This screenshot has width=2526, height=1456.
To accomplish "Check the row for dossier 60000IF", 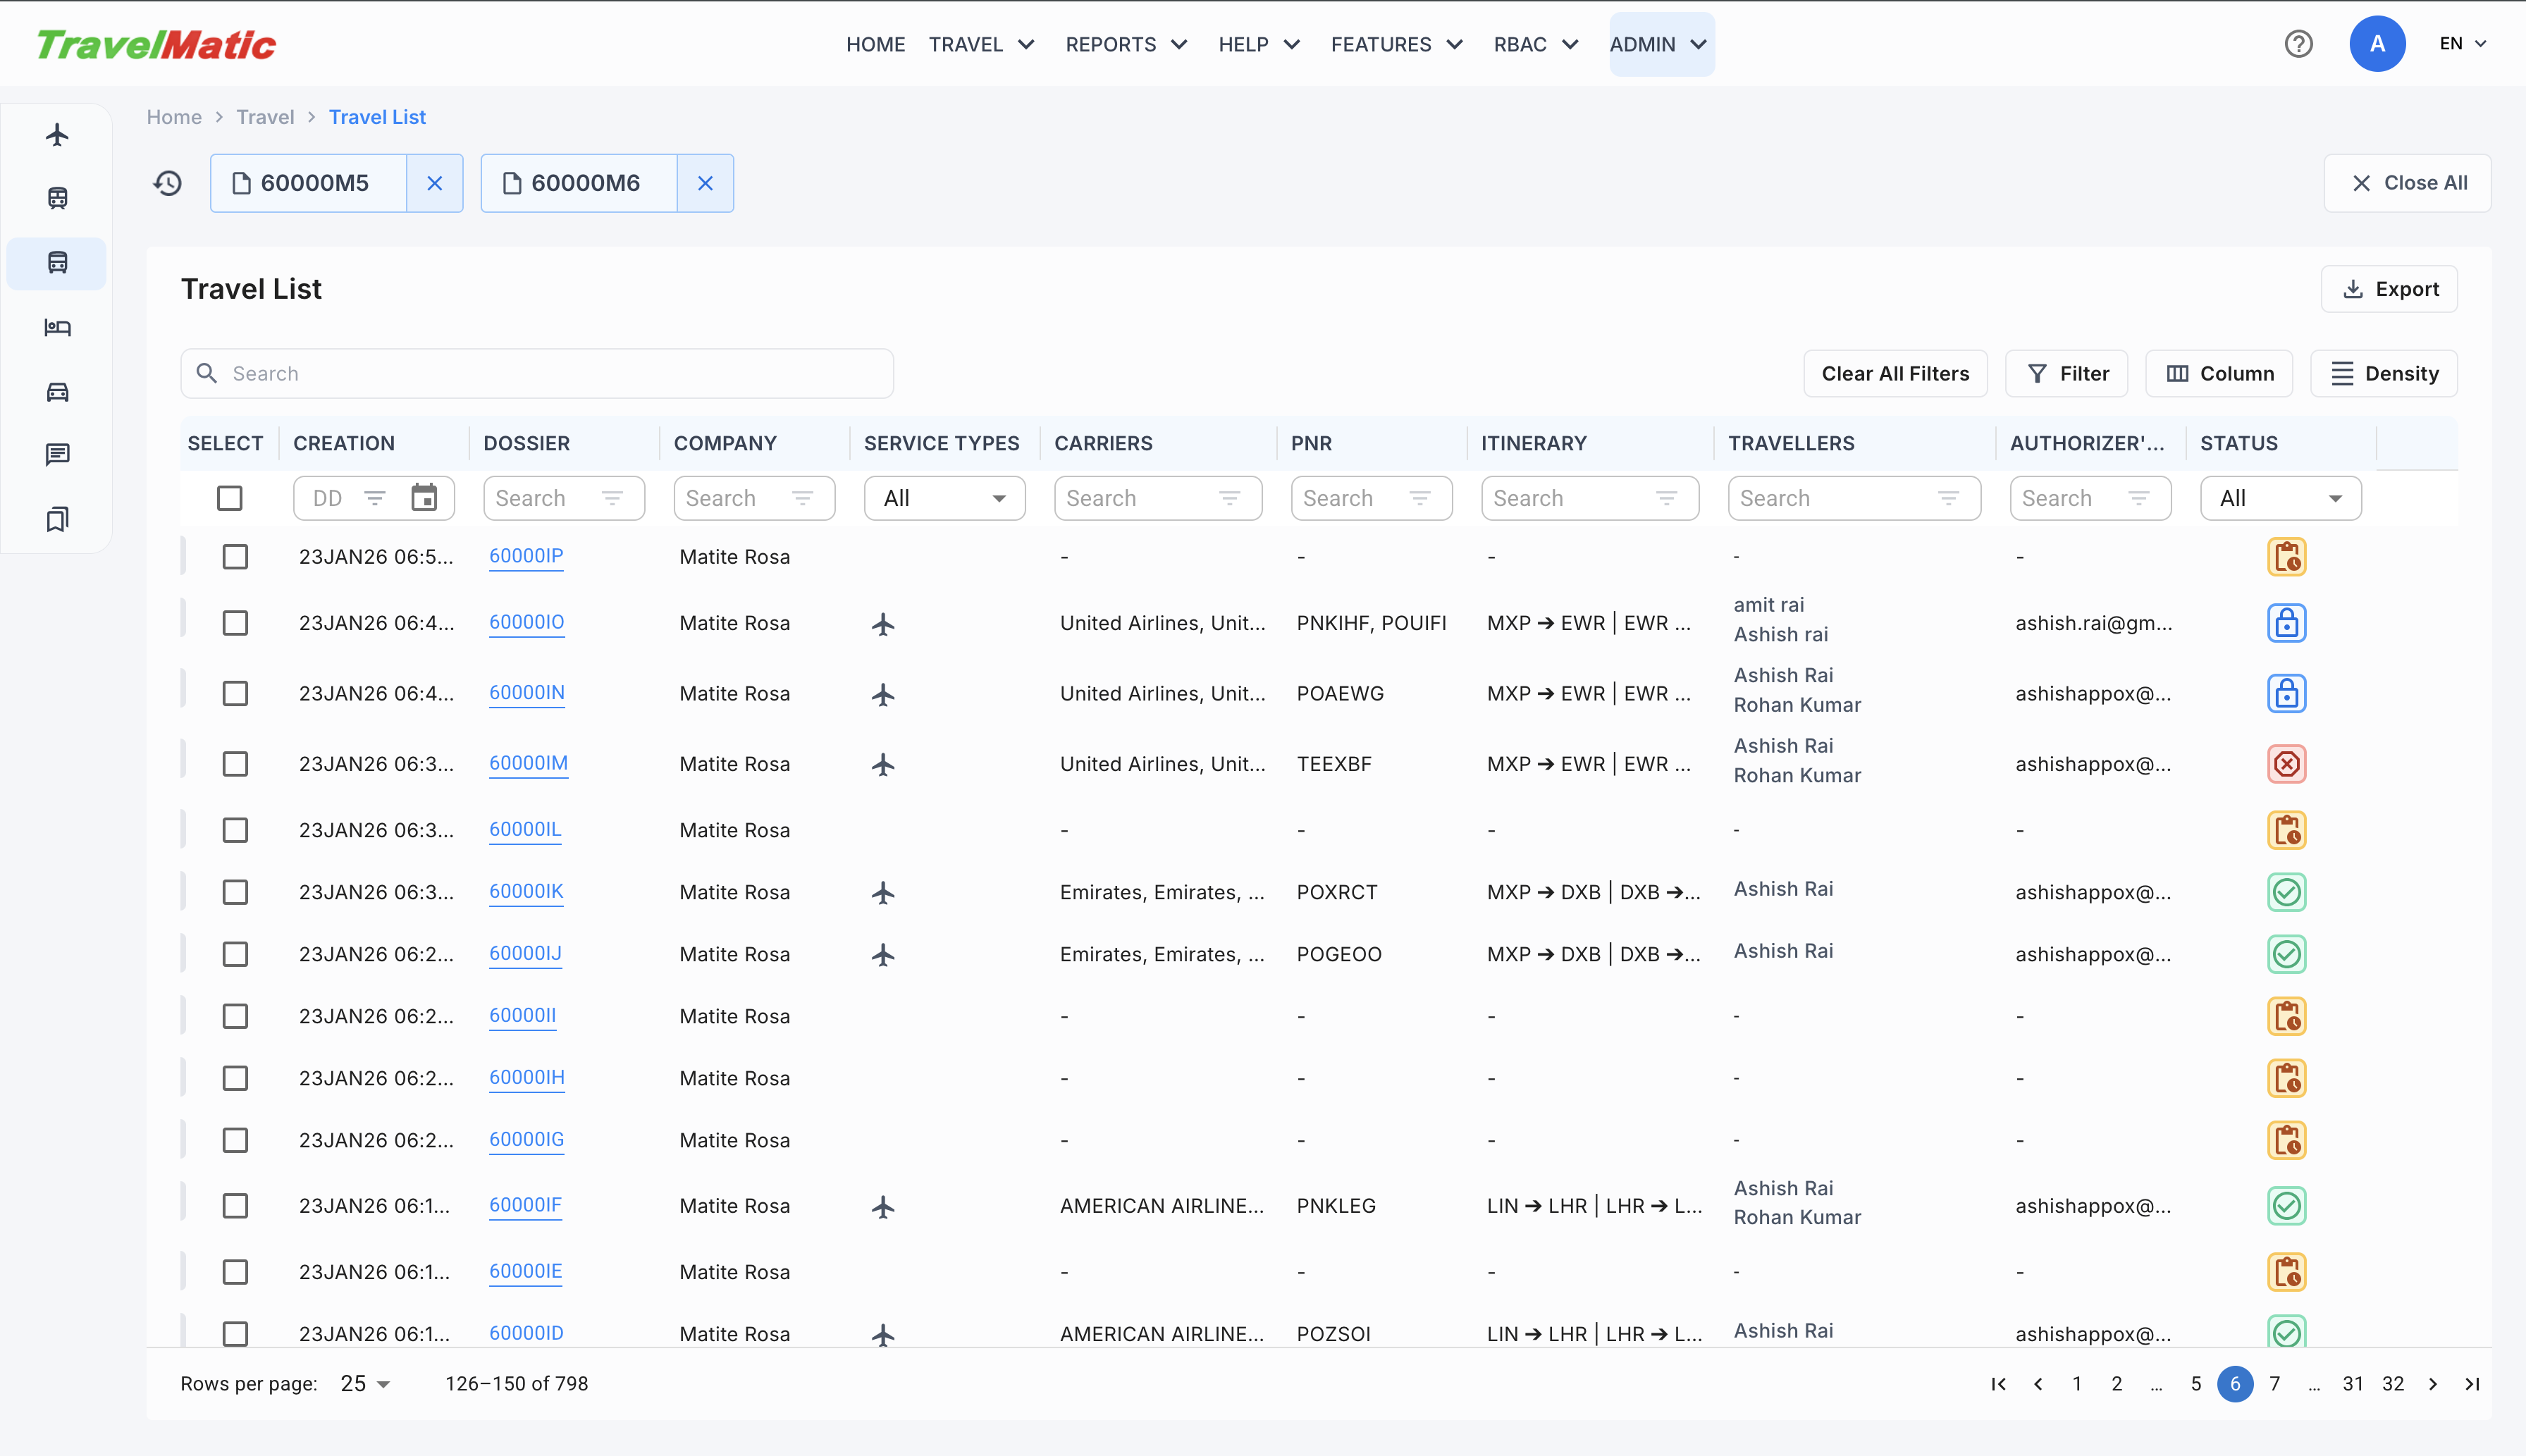I will (x=235, y=1206).
